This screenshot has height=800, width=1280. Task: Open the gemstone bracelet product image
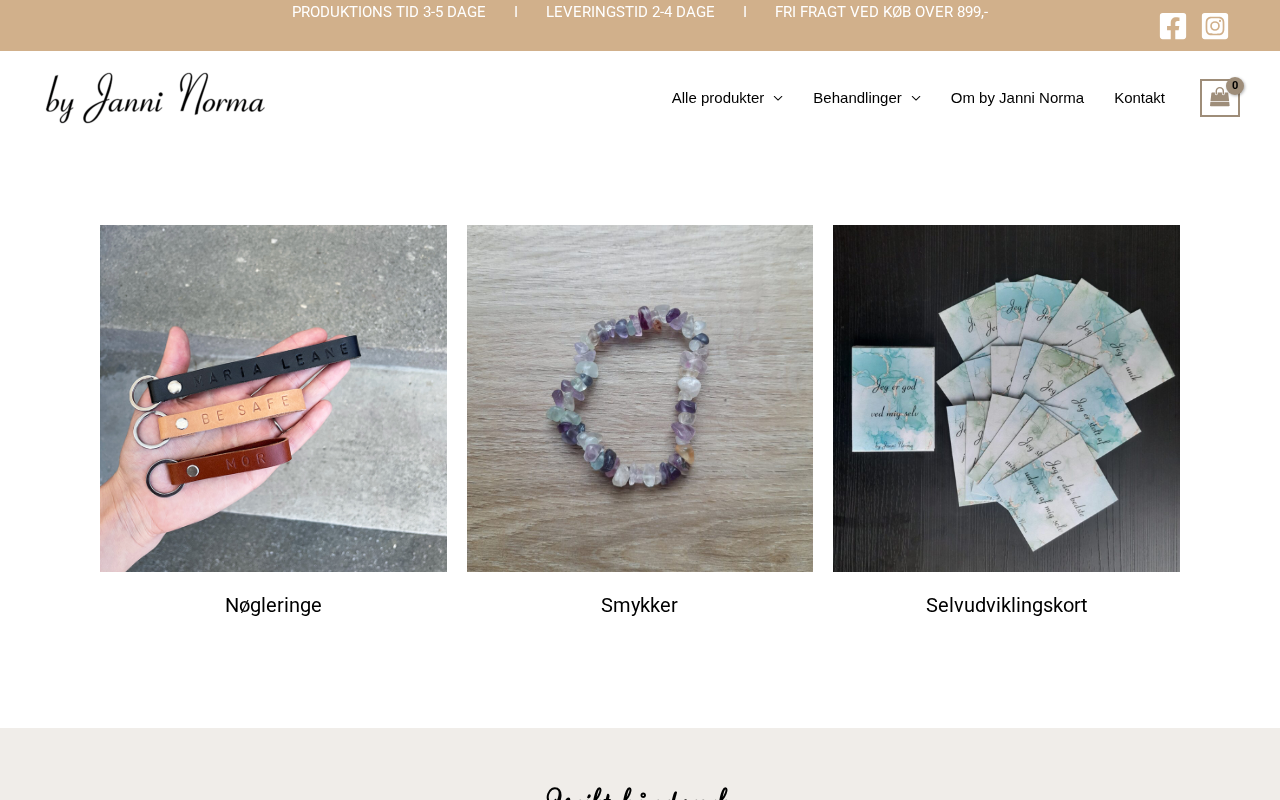(x=640, y=398)
